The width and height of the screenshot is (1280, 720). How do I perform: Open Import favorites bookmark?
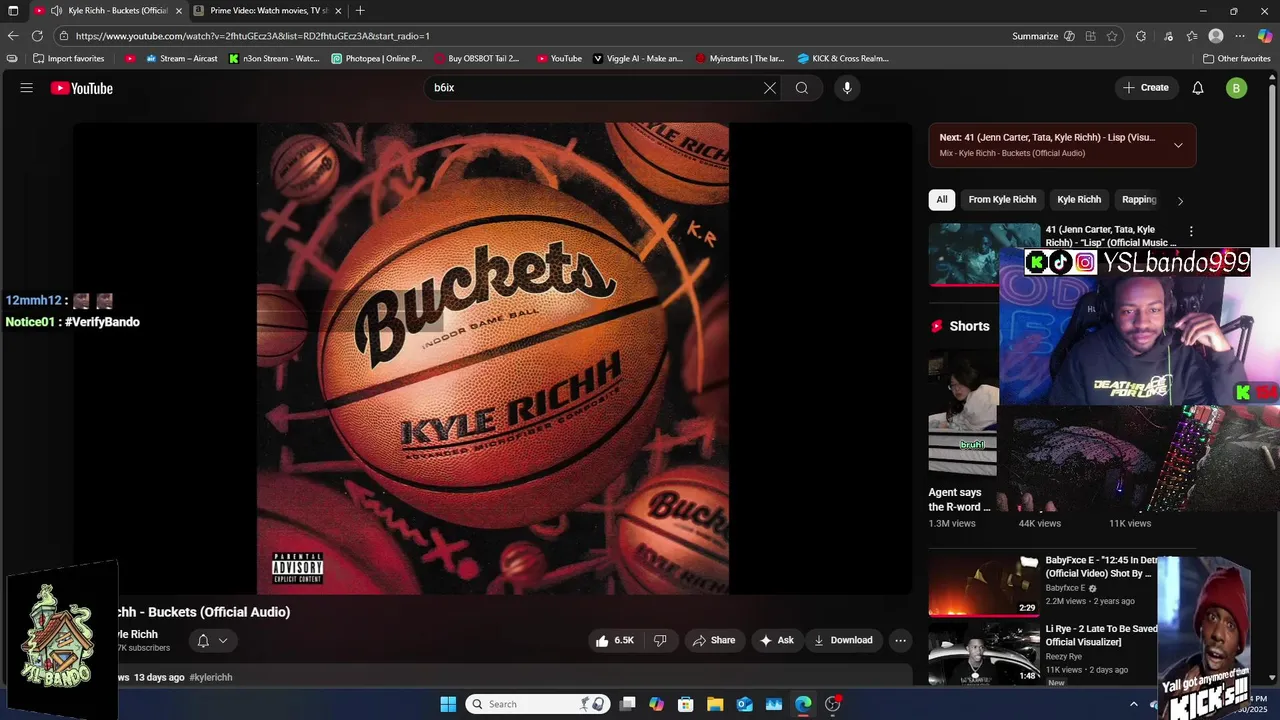[x=68, y=58]
